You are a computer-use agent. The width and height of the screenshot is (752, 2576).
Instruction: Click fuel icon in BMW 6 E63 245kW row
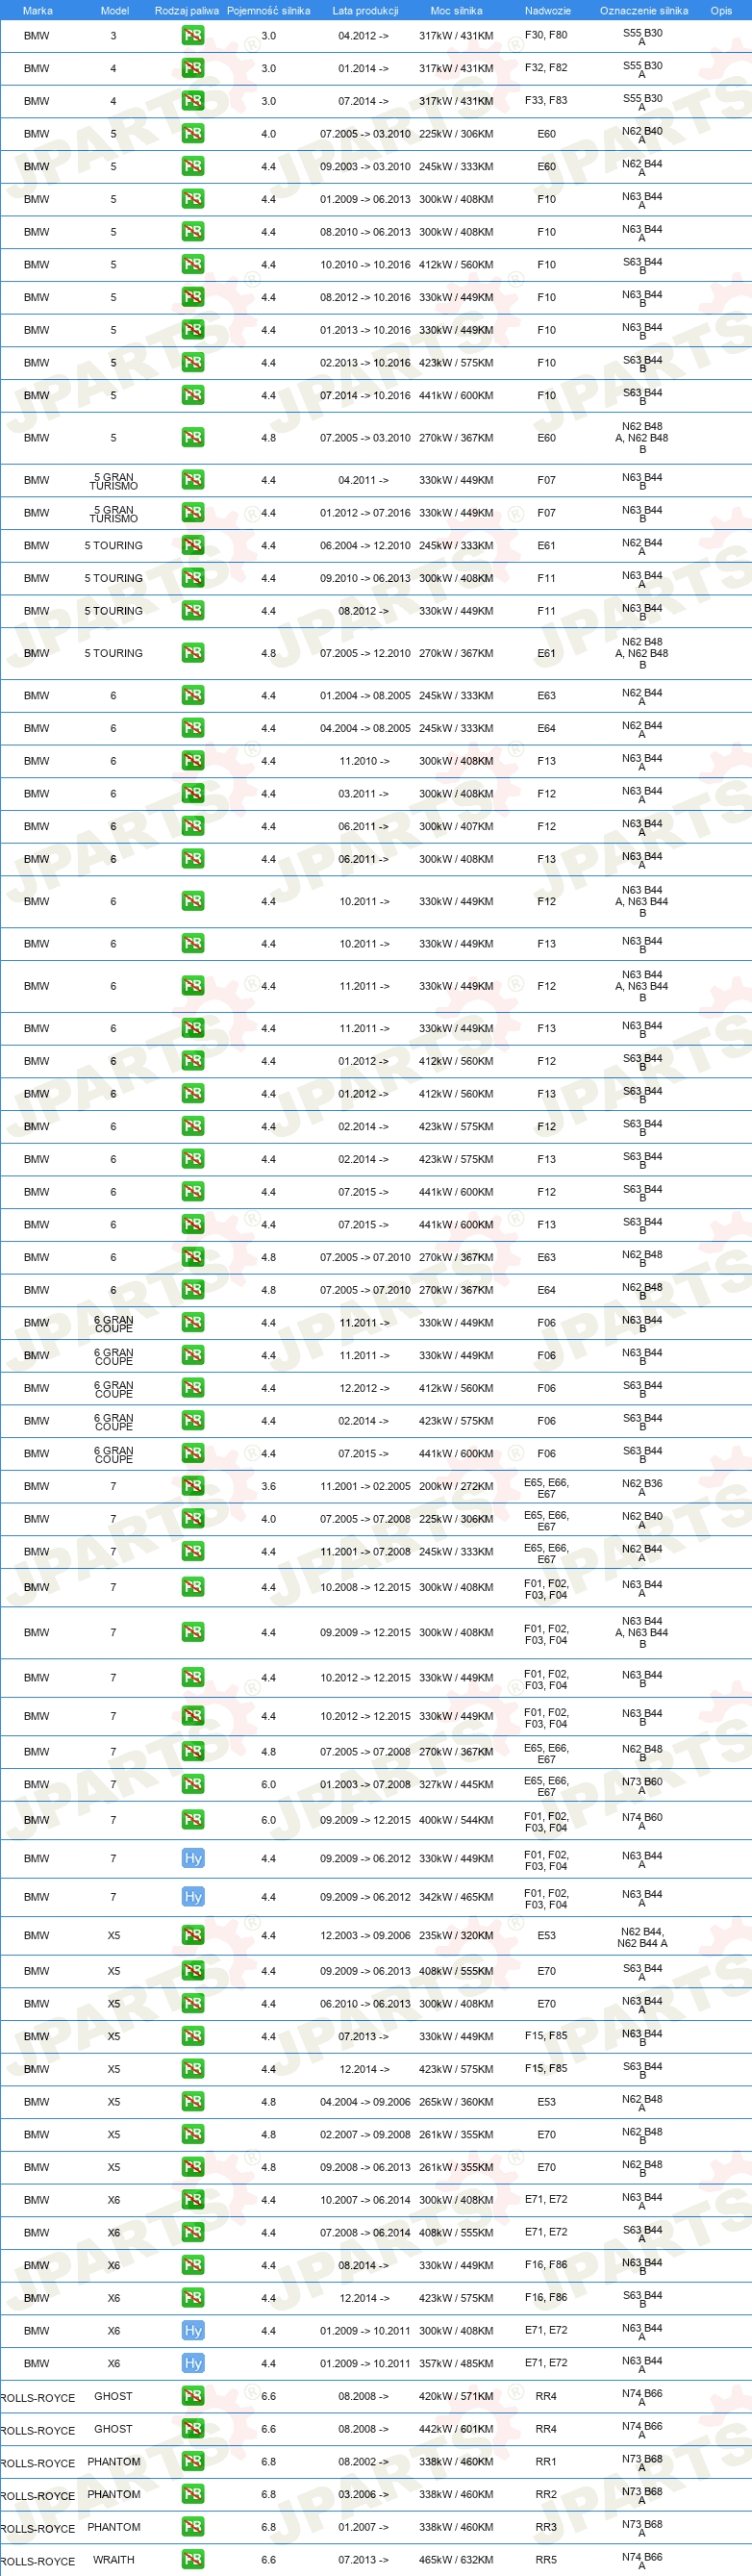coord(193,696)
